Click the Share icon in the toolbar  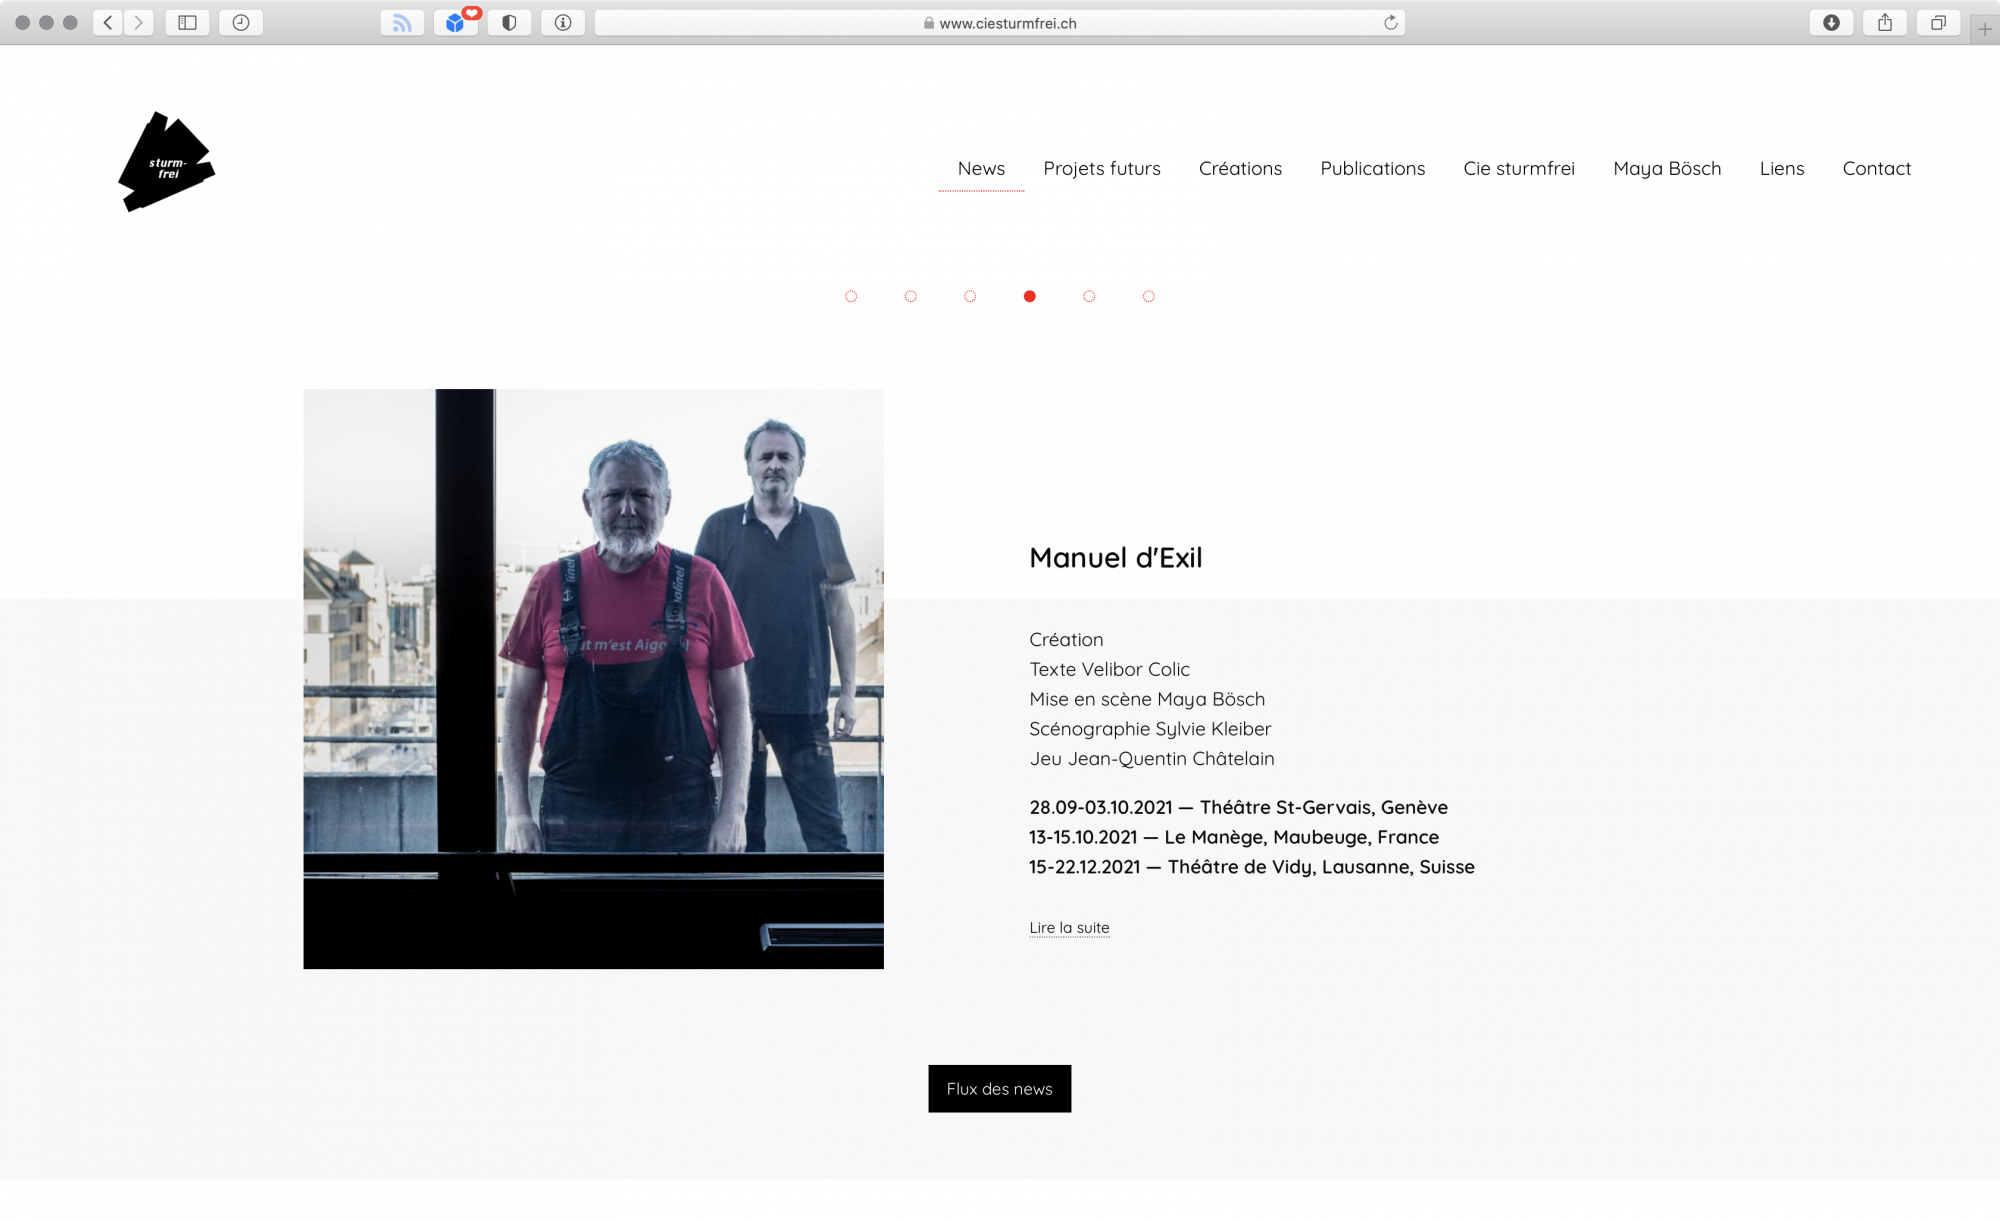(x=1885, y=22)
